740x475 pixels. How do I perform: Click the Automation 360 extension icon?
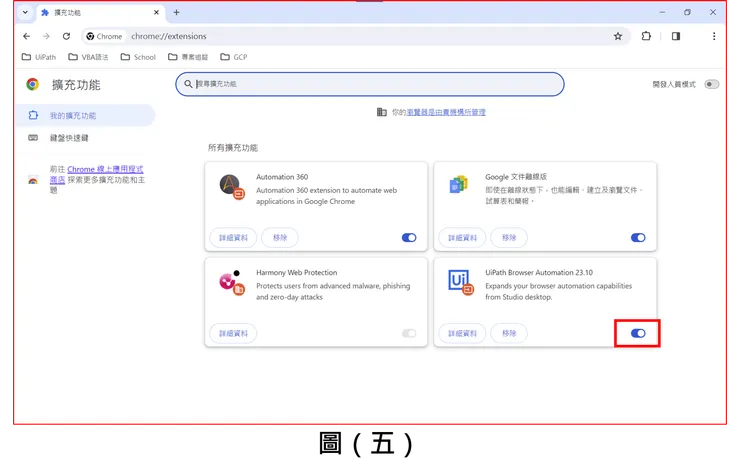click(x=232, y=187)
